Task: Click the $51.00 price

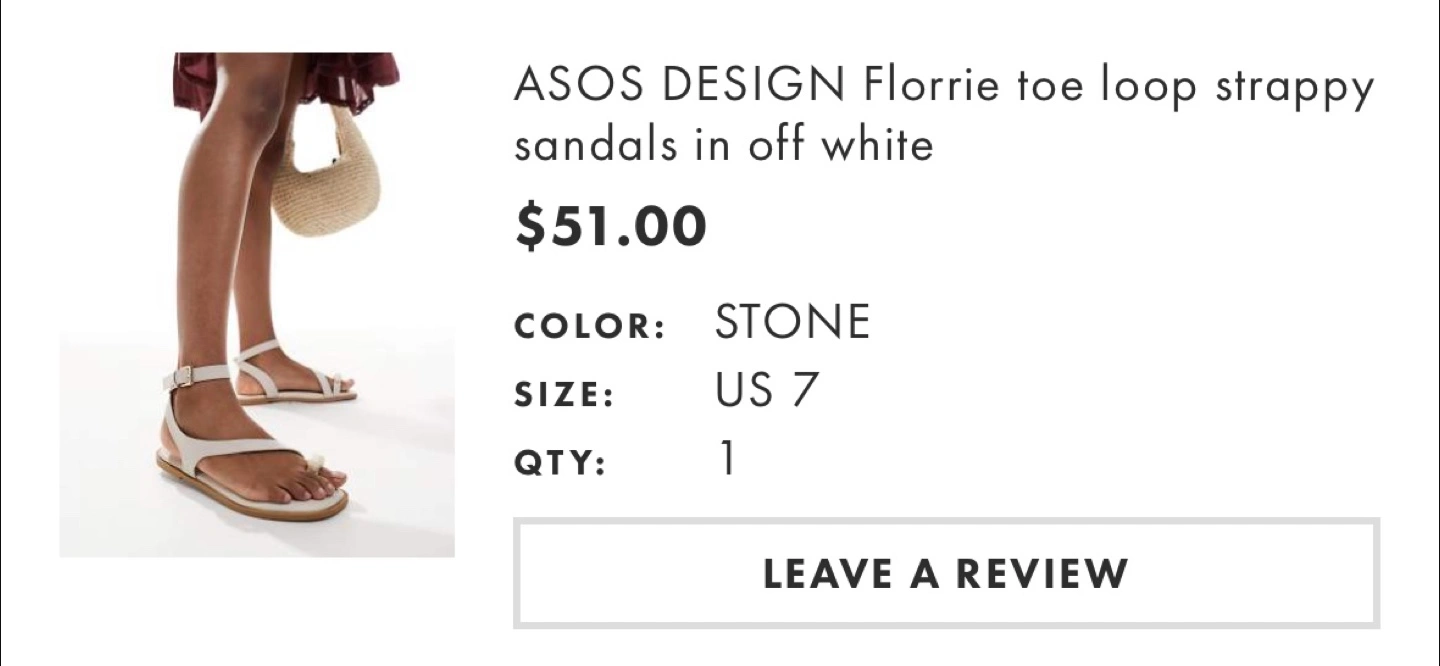Action: (611, 226)
